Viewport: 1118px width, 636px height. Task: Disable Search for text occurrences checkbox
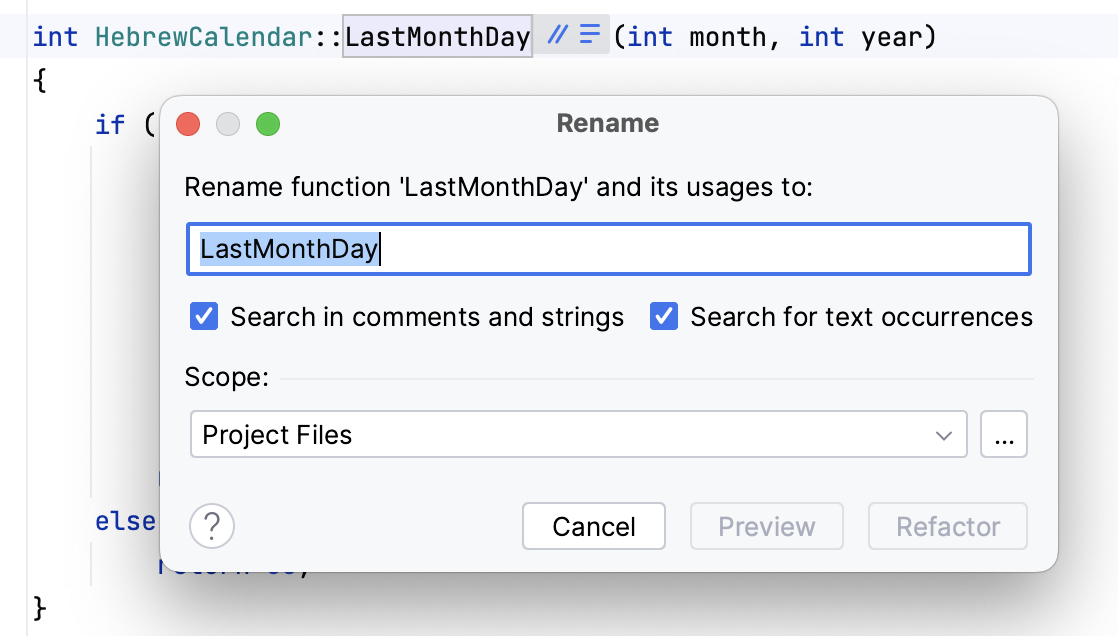[664, 317]
